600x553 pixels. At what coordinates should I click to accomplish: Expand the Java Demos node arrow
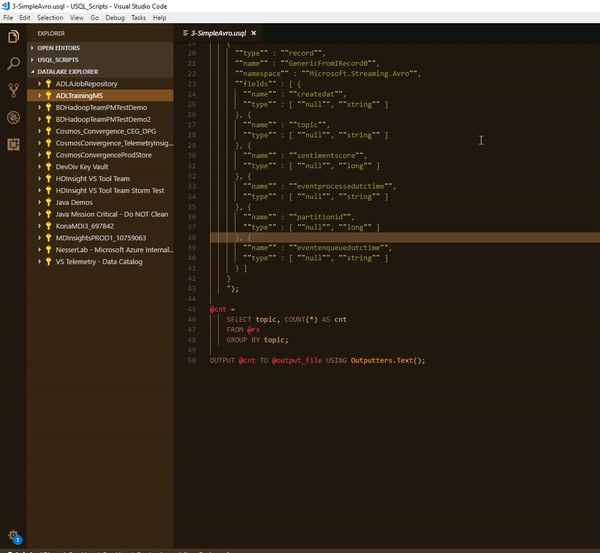pos(39,202)
